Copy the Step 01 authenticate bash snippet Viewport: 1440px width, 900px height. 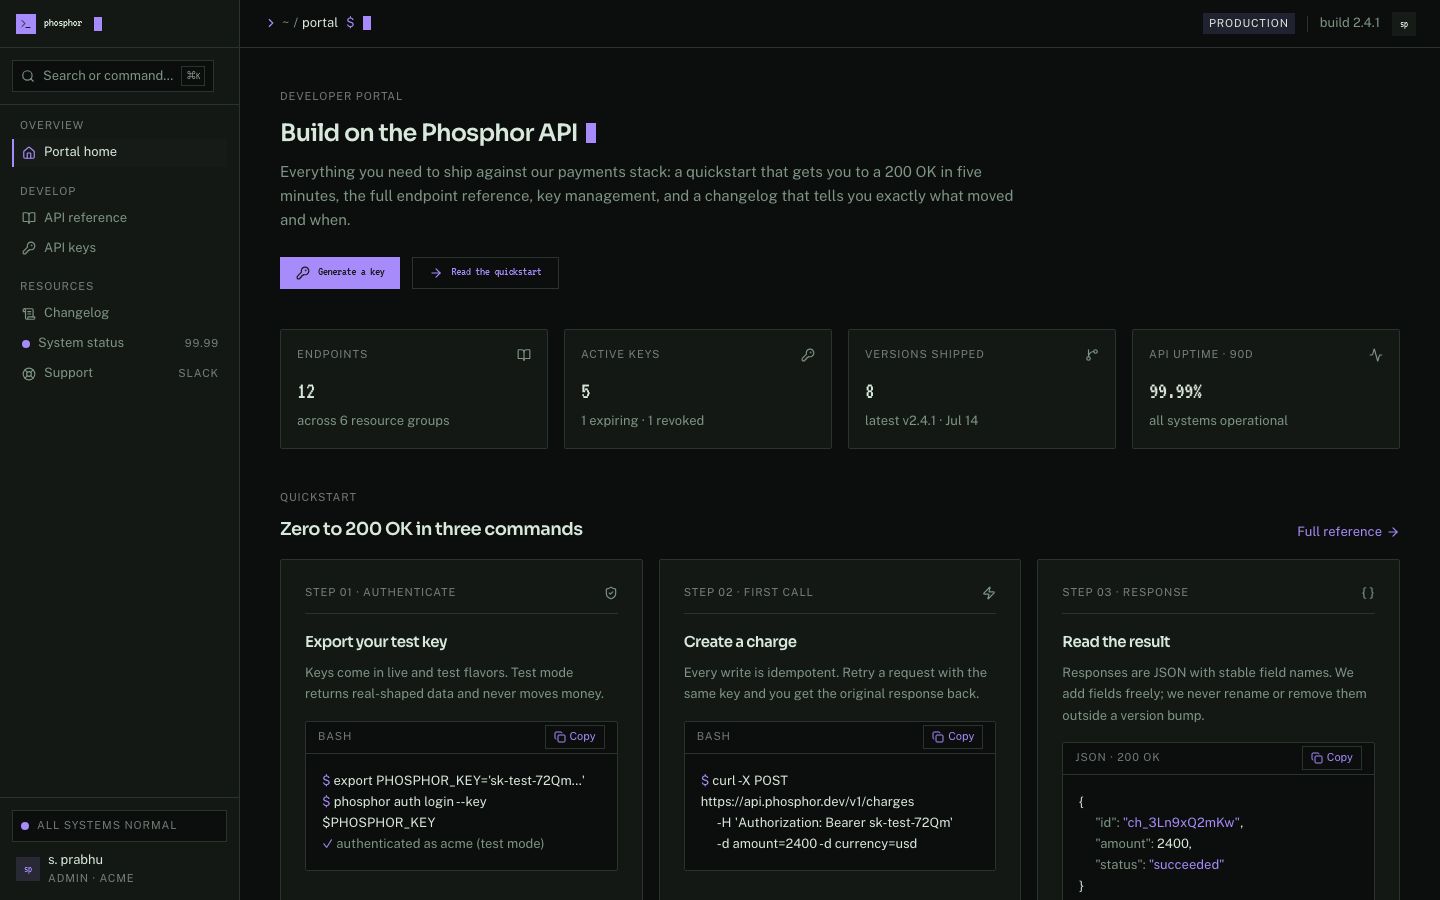point(575,737)
